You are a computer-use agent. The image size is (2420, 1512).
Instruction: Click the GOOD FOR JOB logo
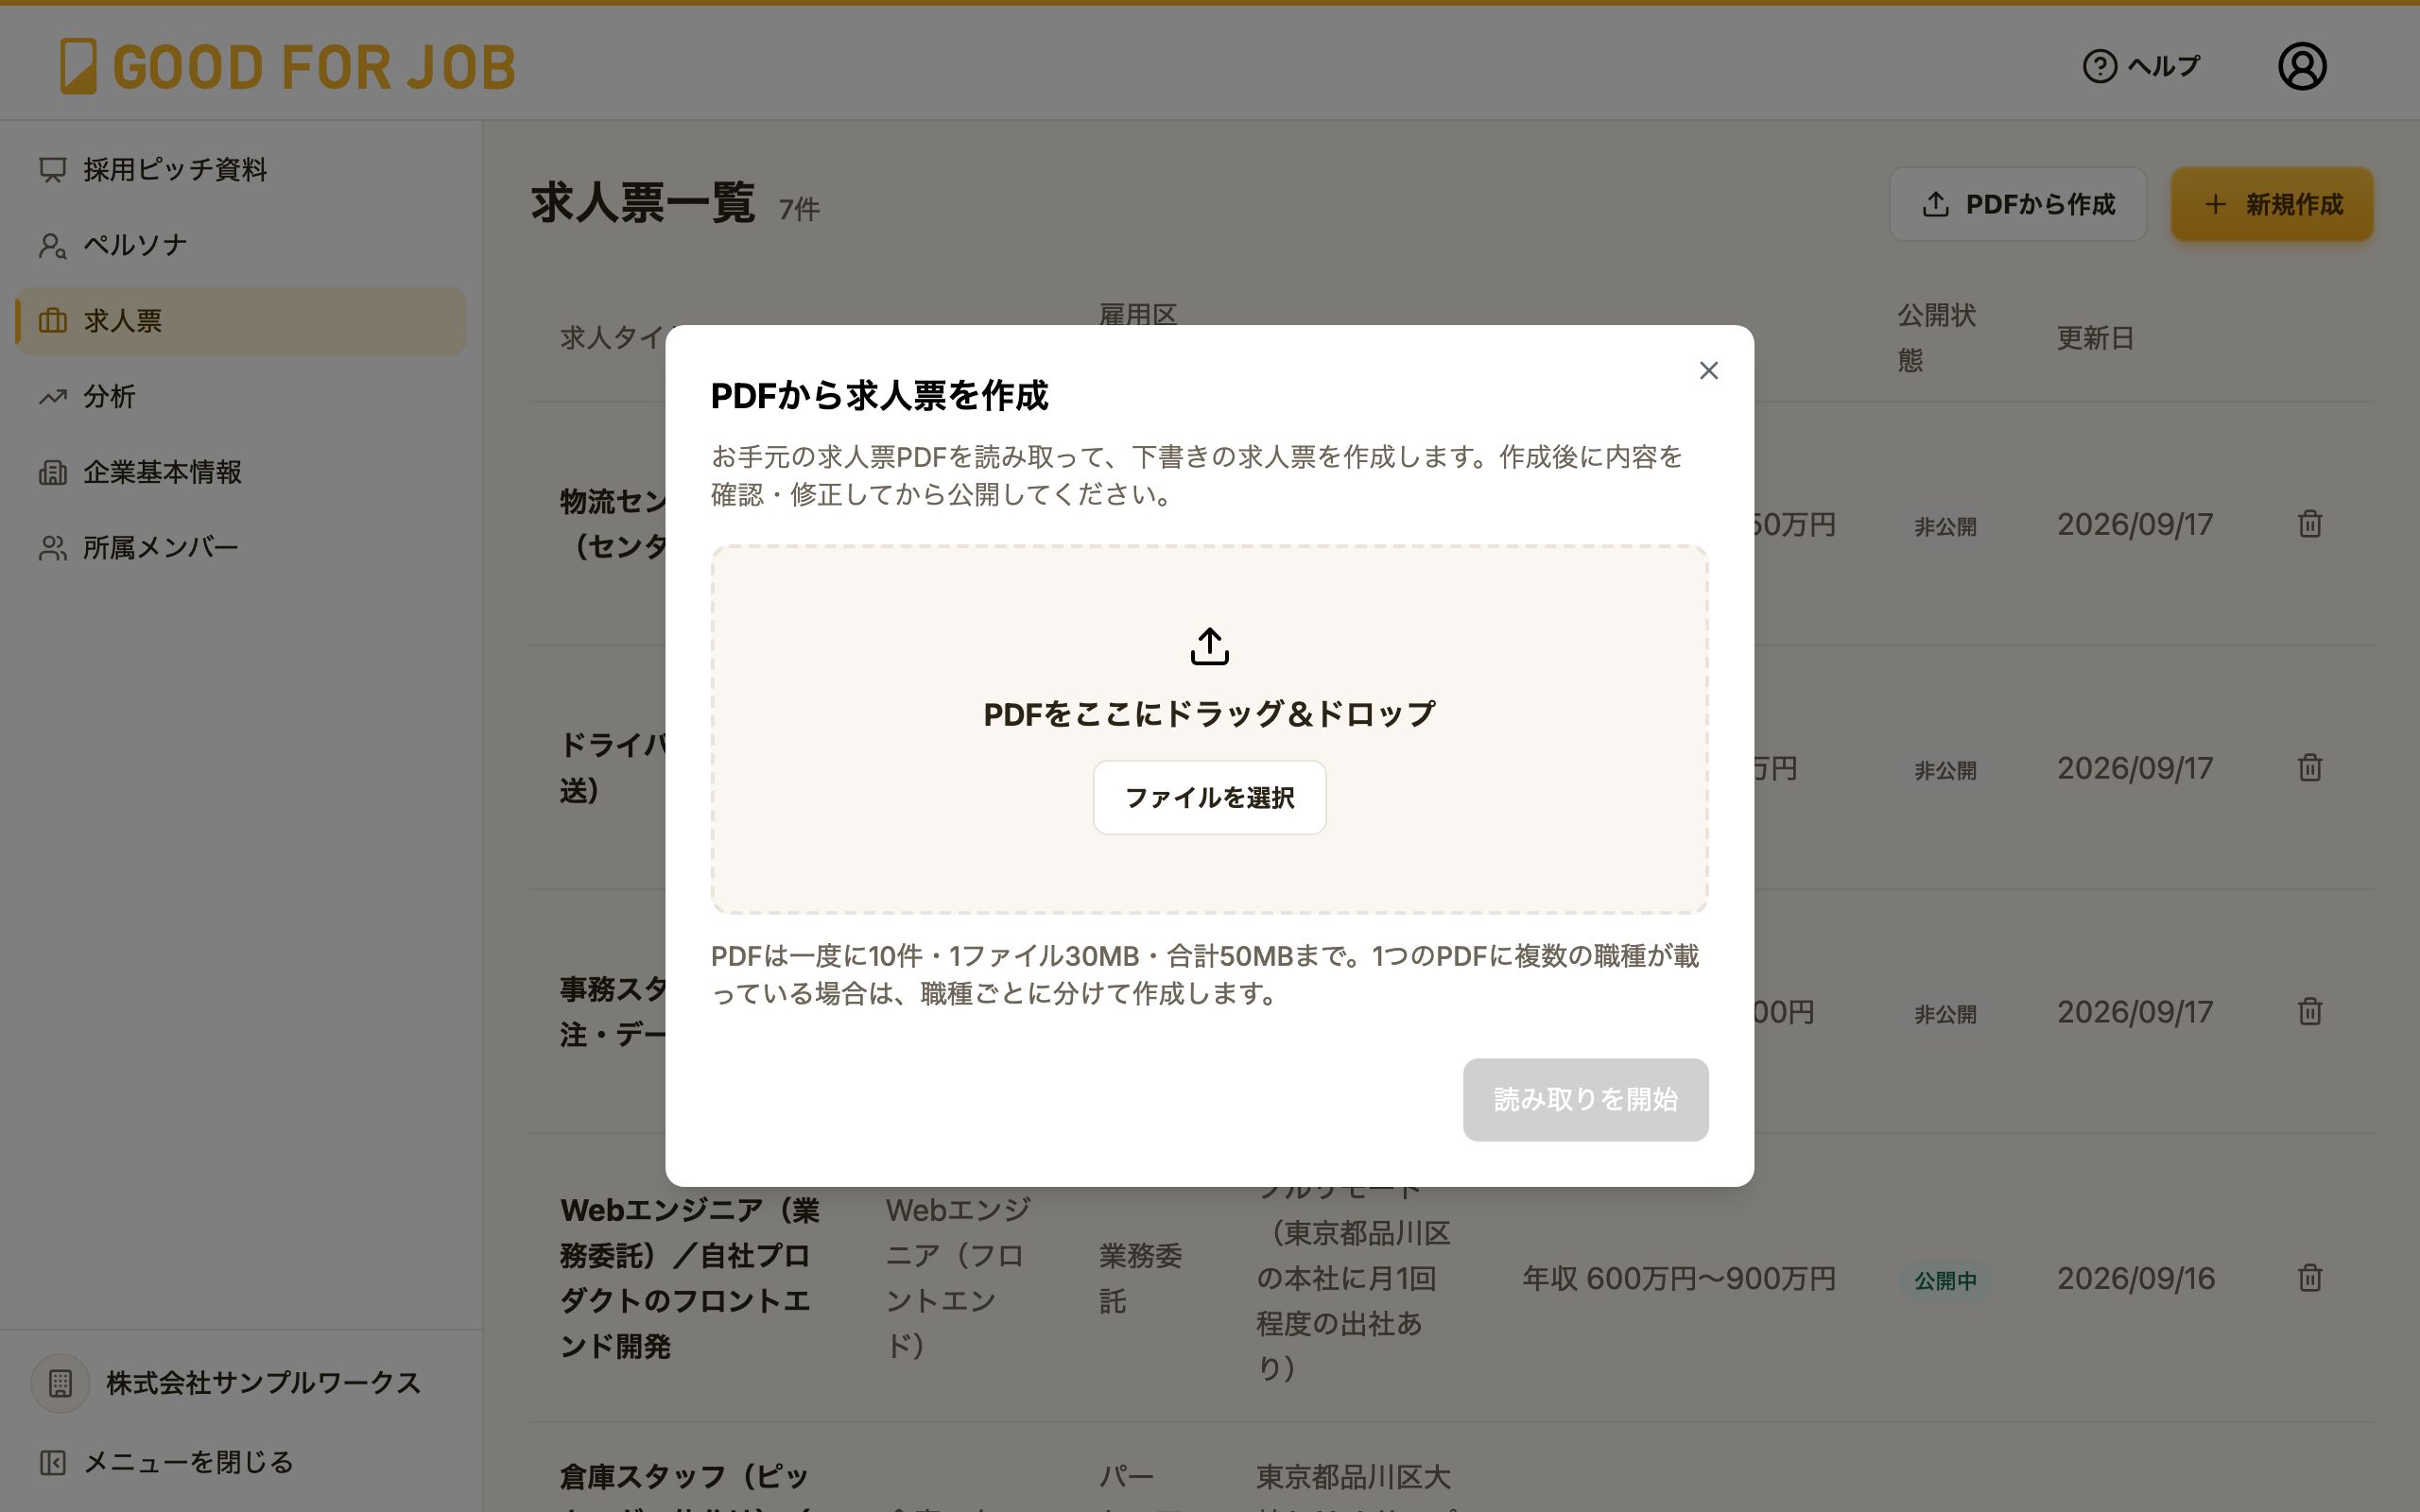point(288,67)
